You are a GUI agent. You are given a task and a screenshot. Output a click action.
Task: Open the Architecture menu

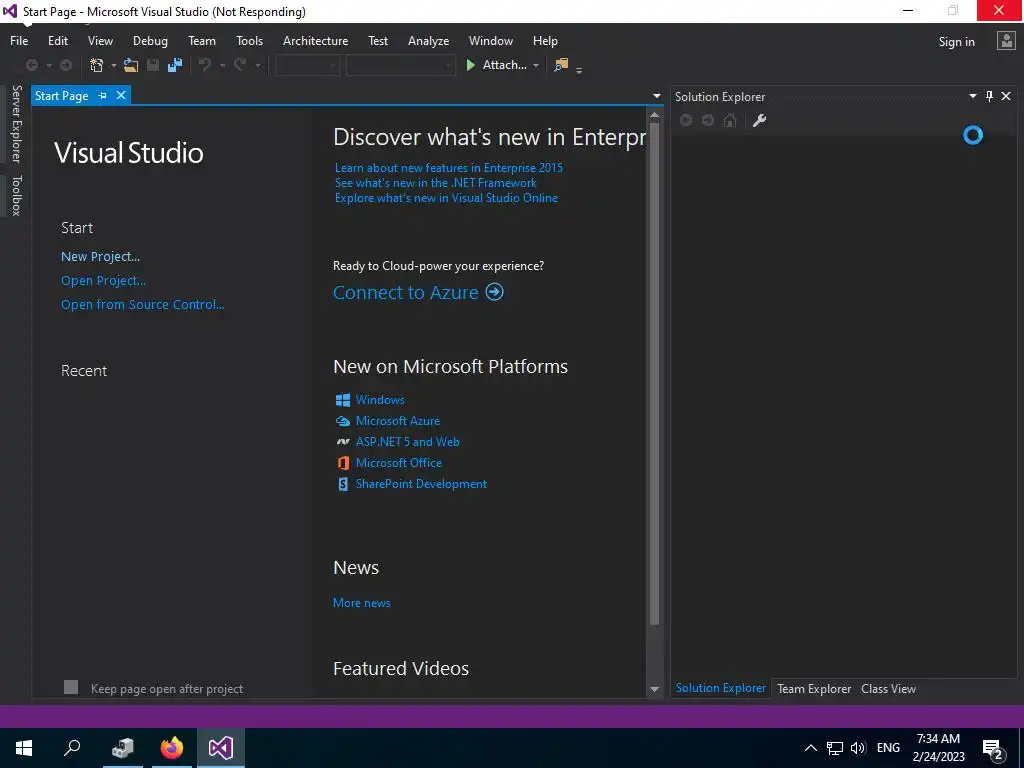315,40
